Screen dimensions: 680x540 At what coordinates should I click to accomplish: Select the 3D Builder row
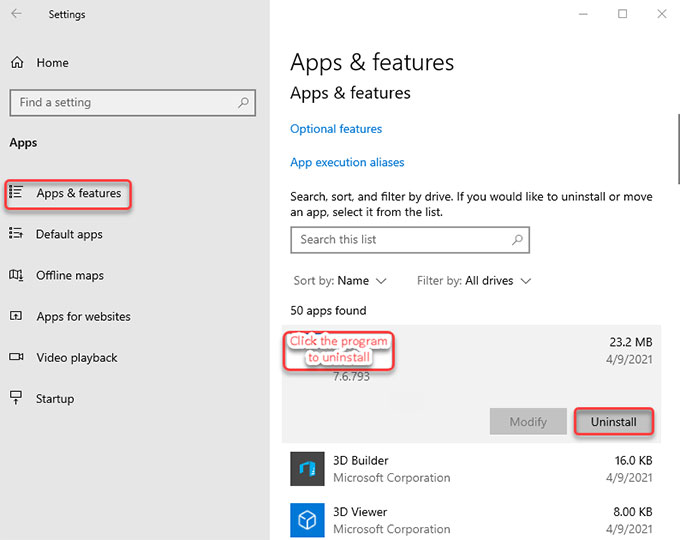tap(471, 469)
